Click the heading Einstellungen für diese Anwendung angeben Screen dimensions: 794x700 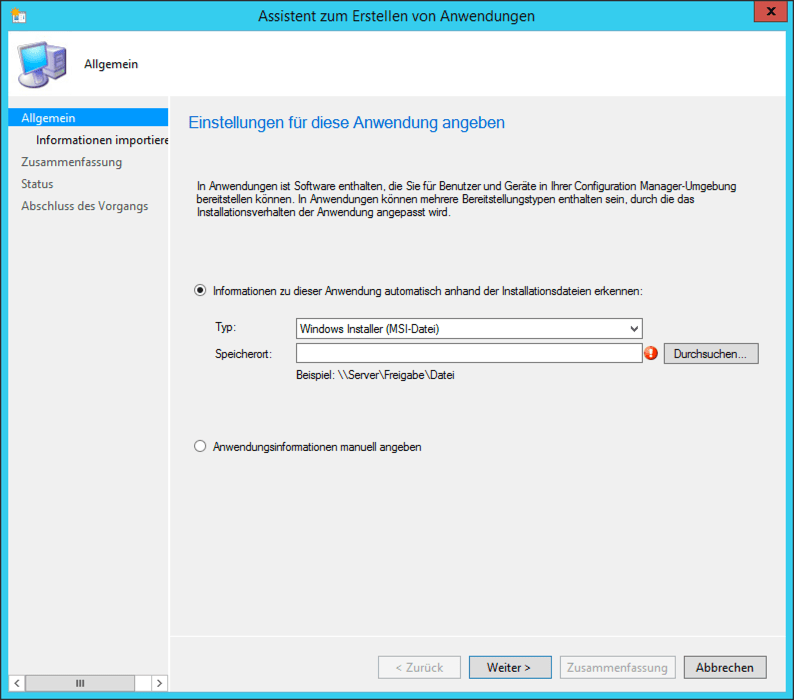coord(346,123)
